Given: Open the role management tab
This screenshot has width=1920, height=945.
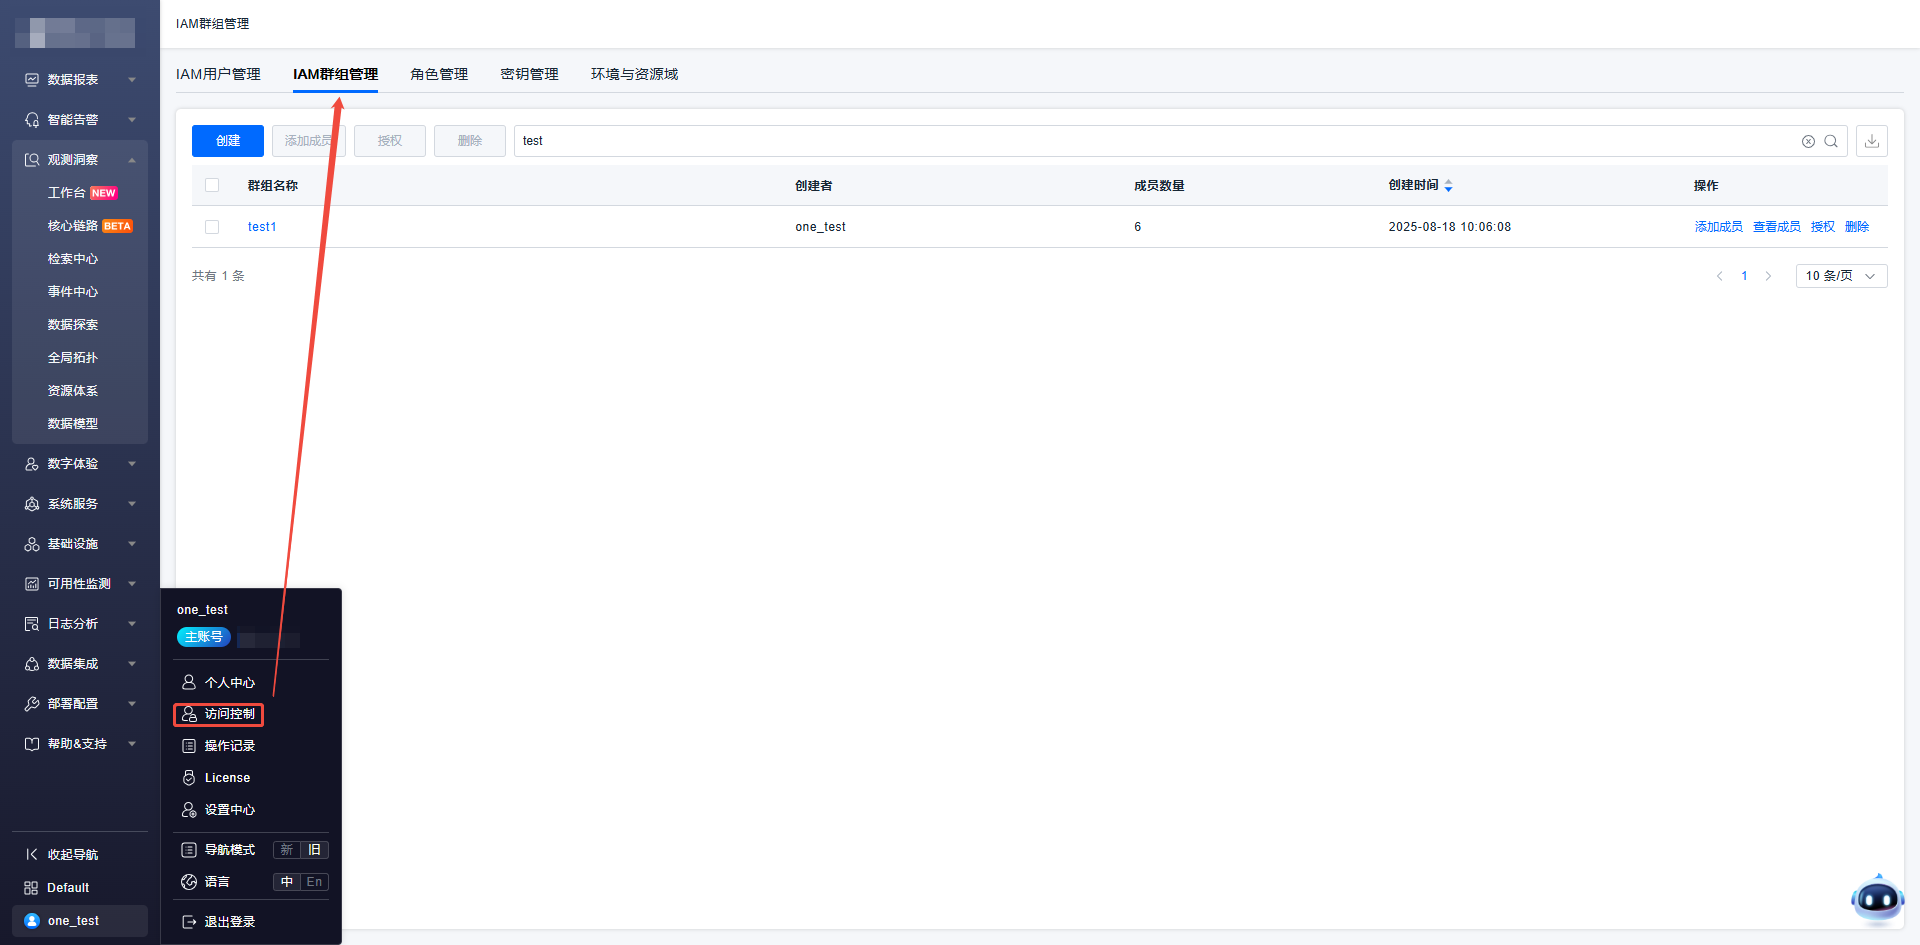Looking at the screenshot, I should [439, 74].
